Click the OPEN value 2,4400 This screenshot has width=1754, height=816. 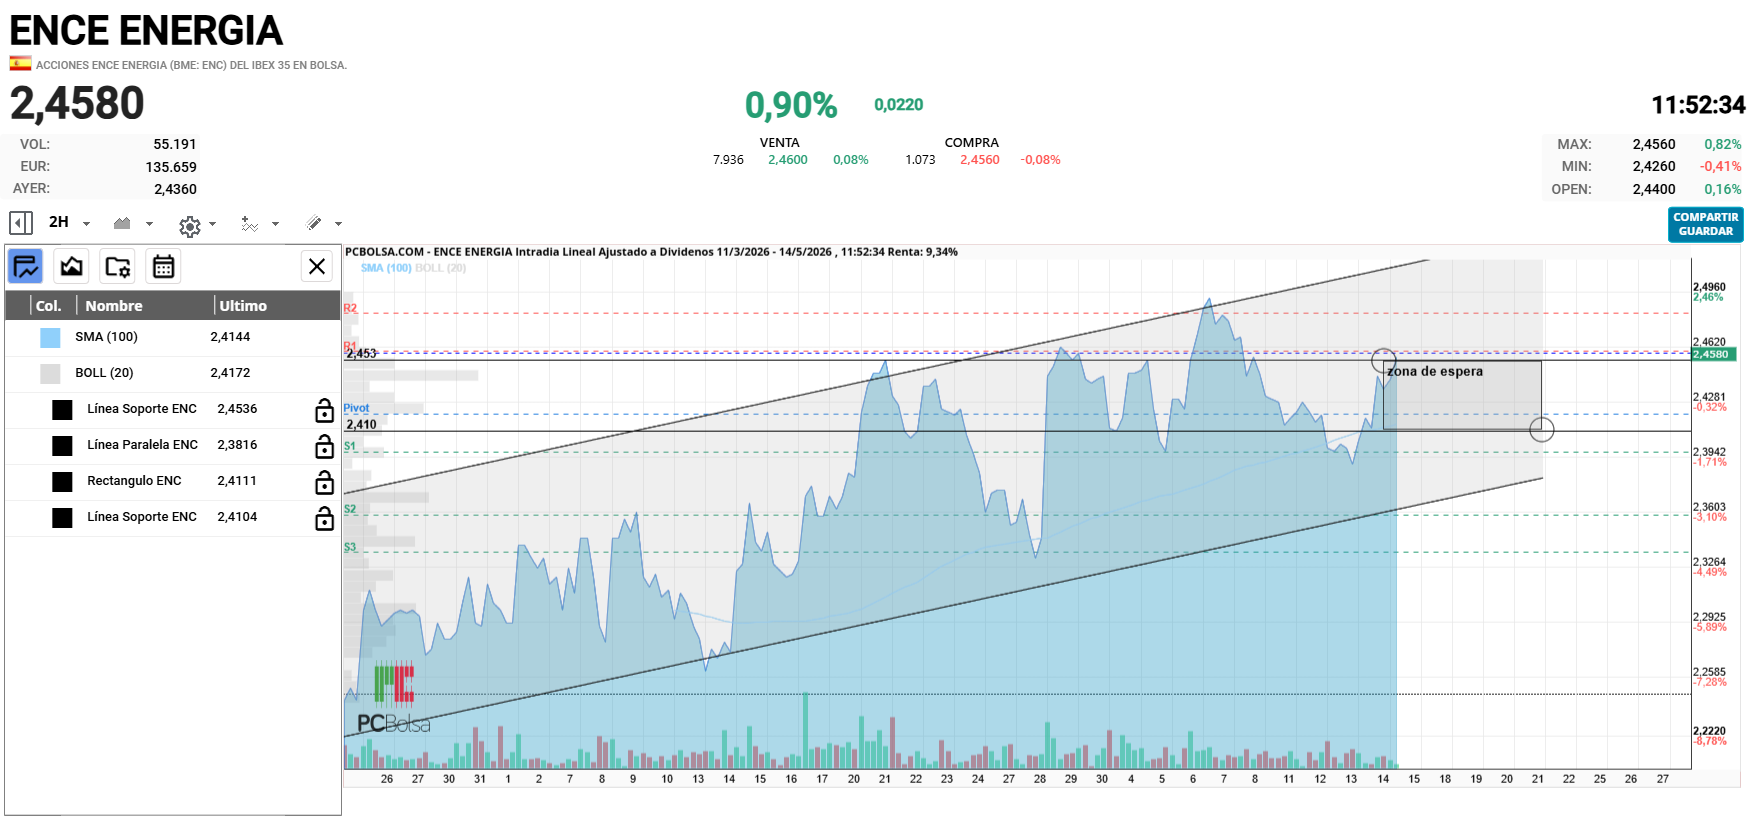pos(1654,189)
